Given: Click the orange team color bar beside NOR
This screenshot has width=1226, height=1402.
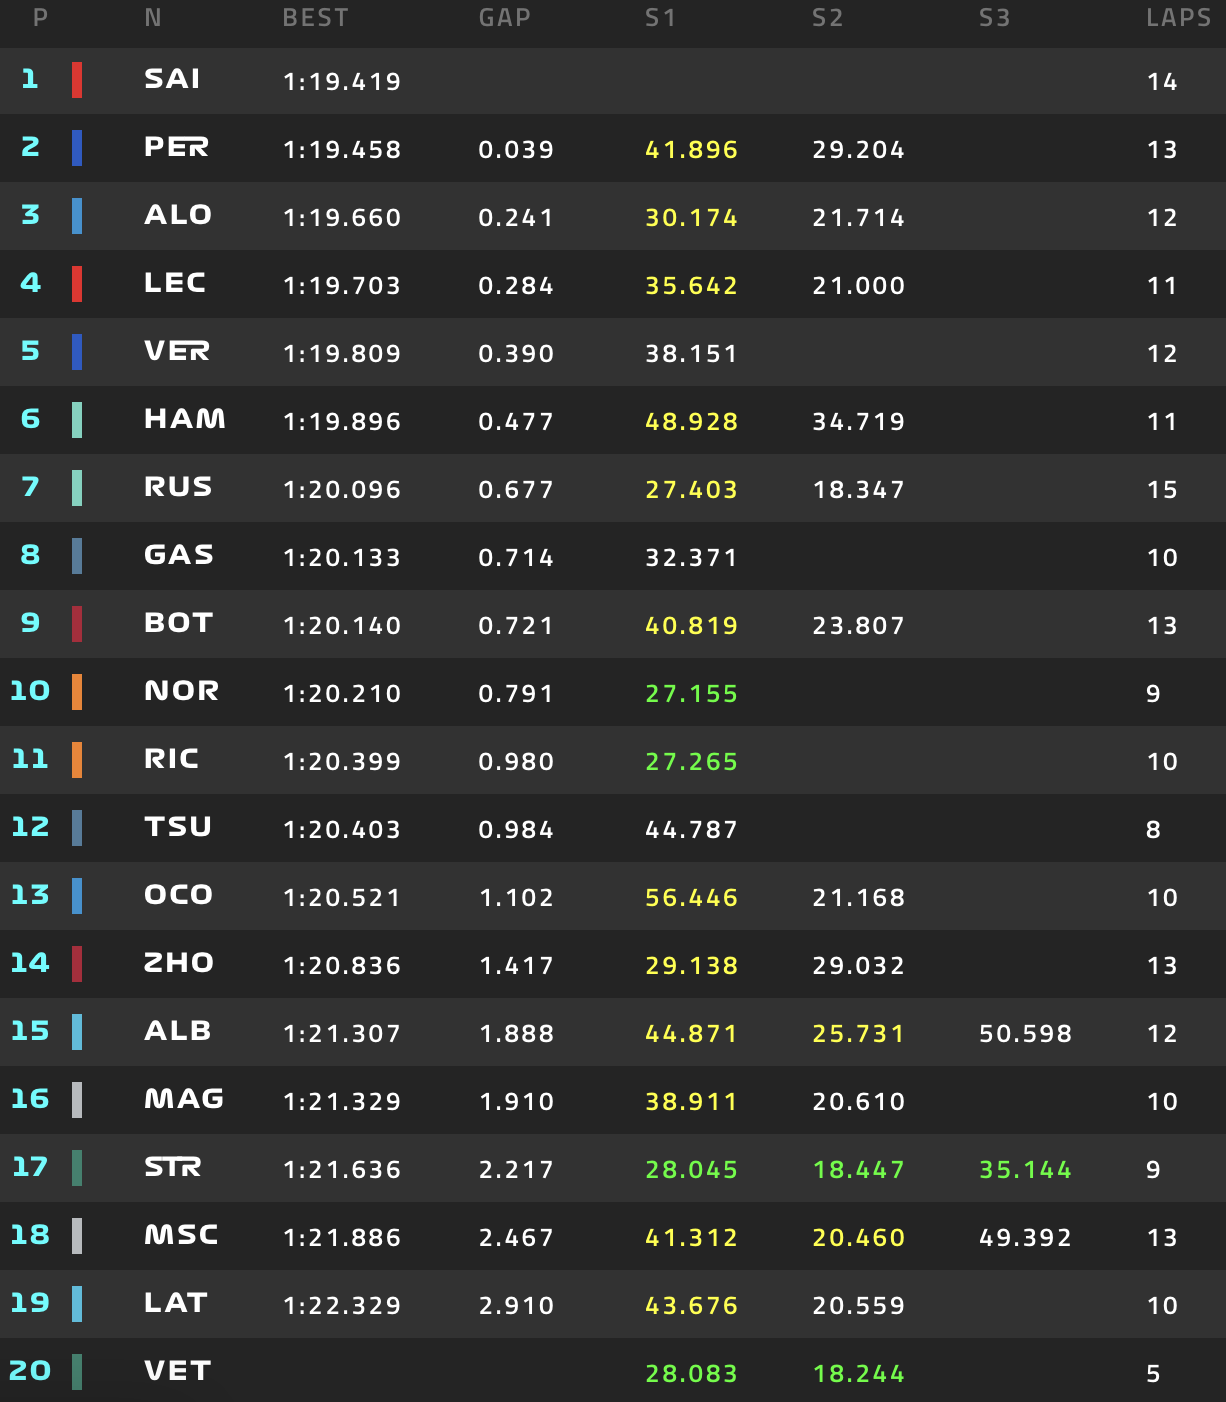Looking at the screenshot, I should pyautogui.click(x=77, y=692).
